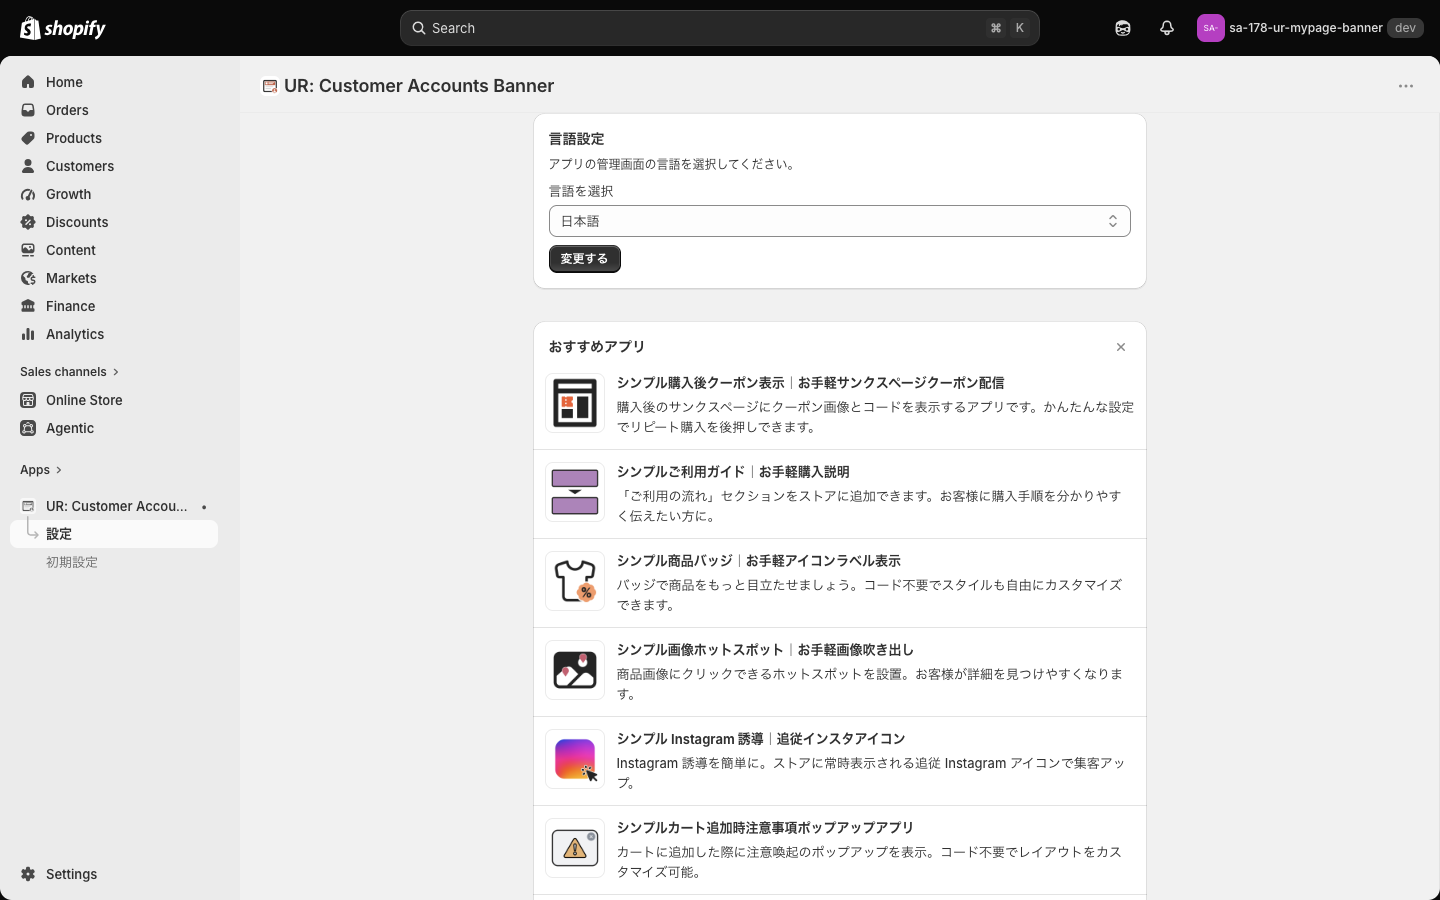
Task: Open シンプルカート追加時注意事項ポップアップアプリ link
Action: point(765,828)
